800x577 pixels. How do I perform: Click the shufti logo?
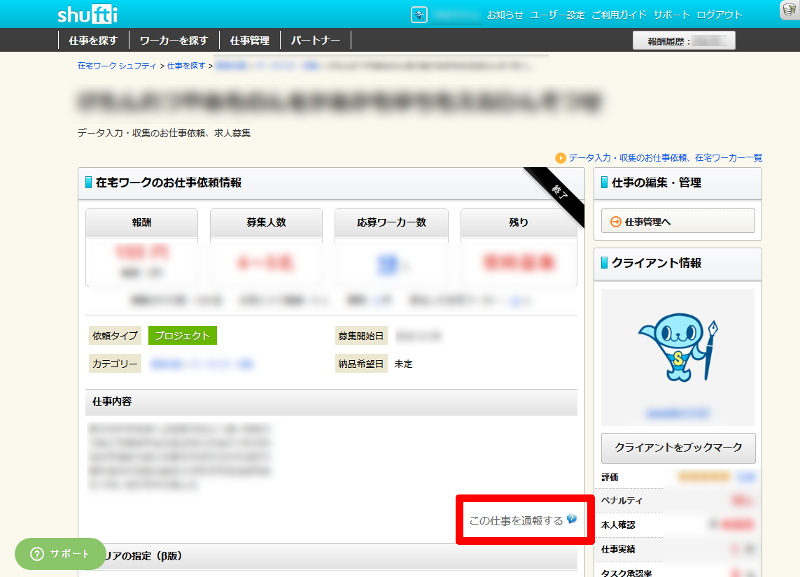coord(88,14)
